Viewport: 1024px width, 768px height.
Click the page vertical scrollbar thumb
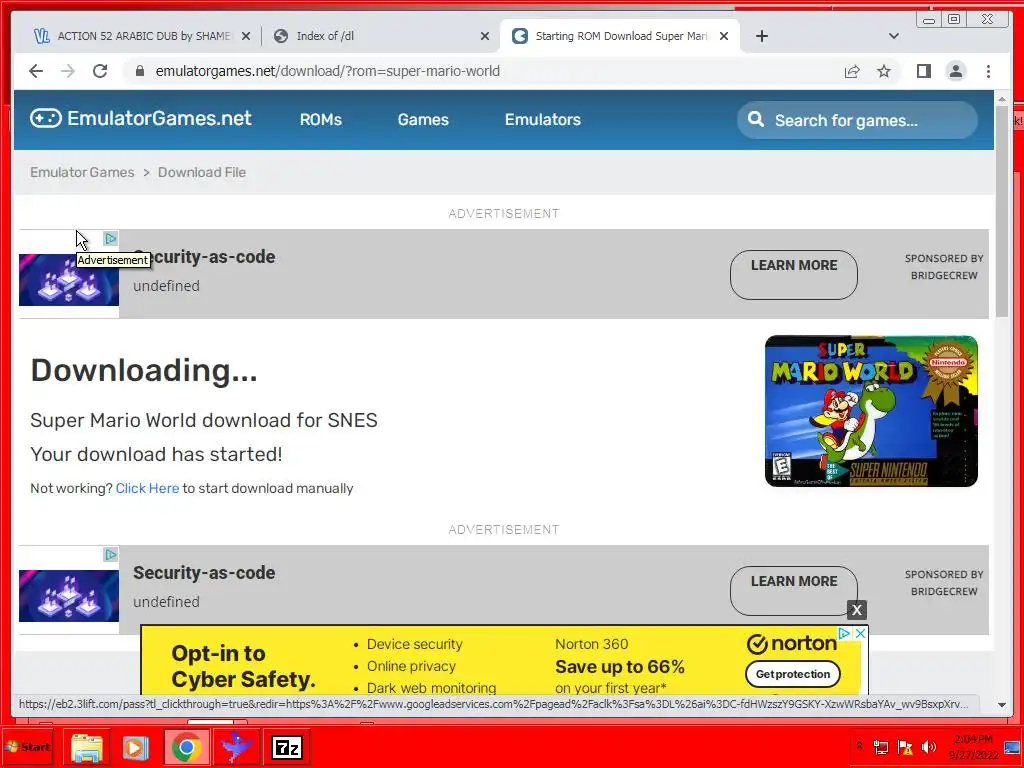[x=1002, y=212]
